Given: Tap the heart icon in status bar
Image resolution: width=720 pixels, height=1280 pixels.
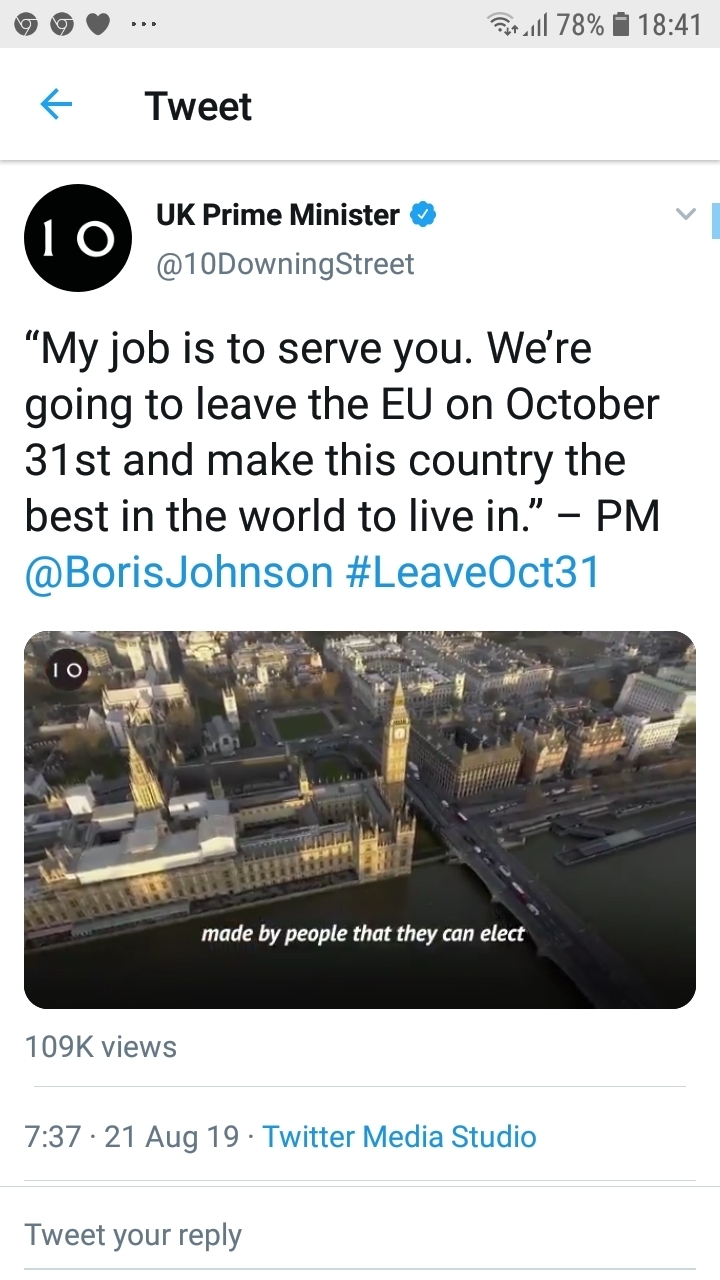Looking at the screenshot, I should point(97,24).
